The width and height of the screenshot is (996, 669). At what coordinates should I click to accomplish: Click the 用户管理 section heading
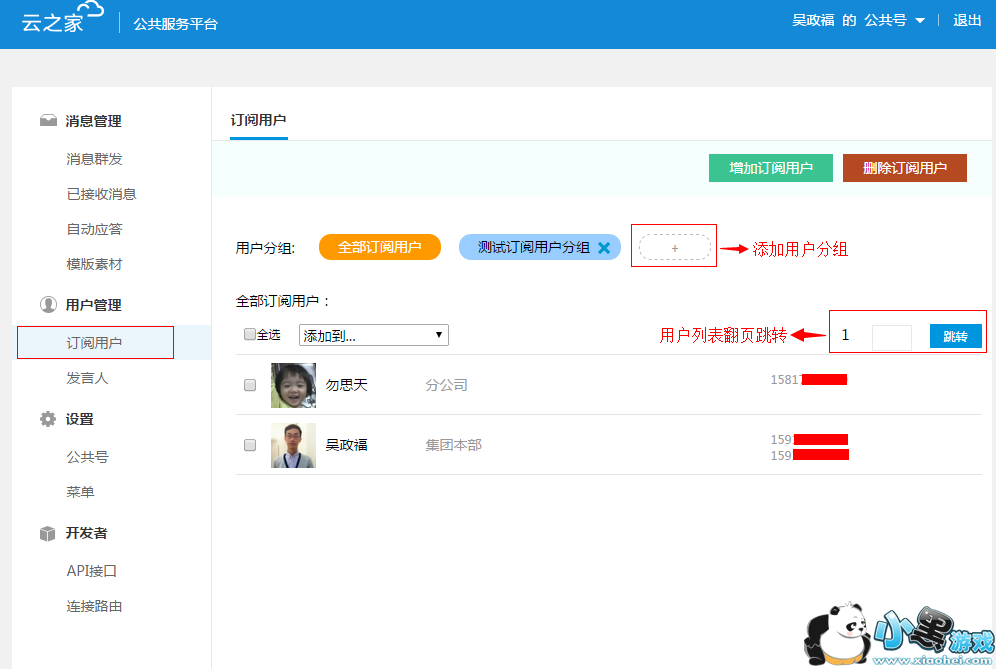93,305
